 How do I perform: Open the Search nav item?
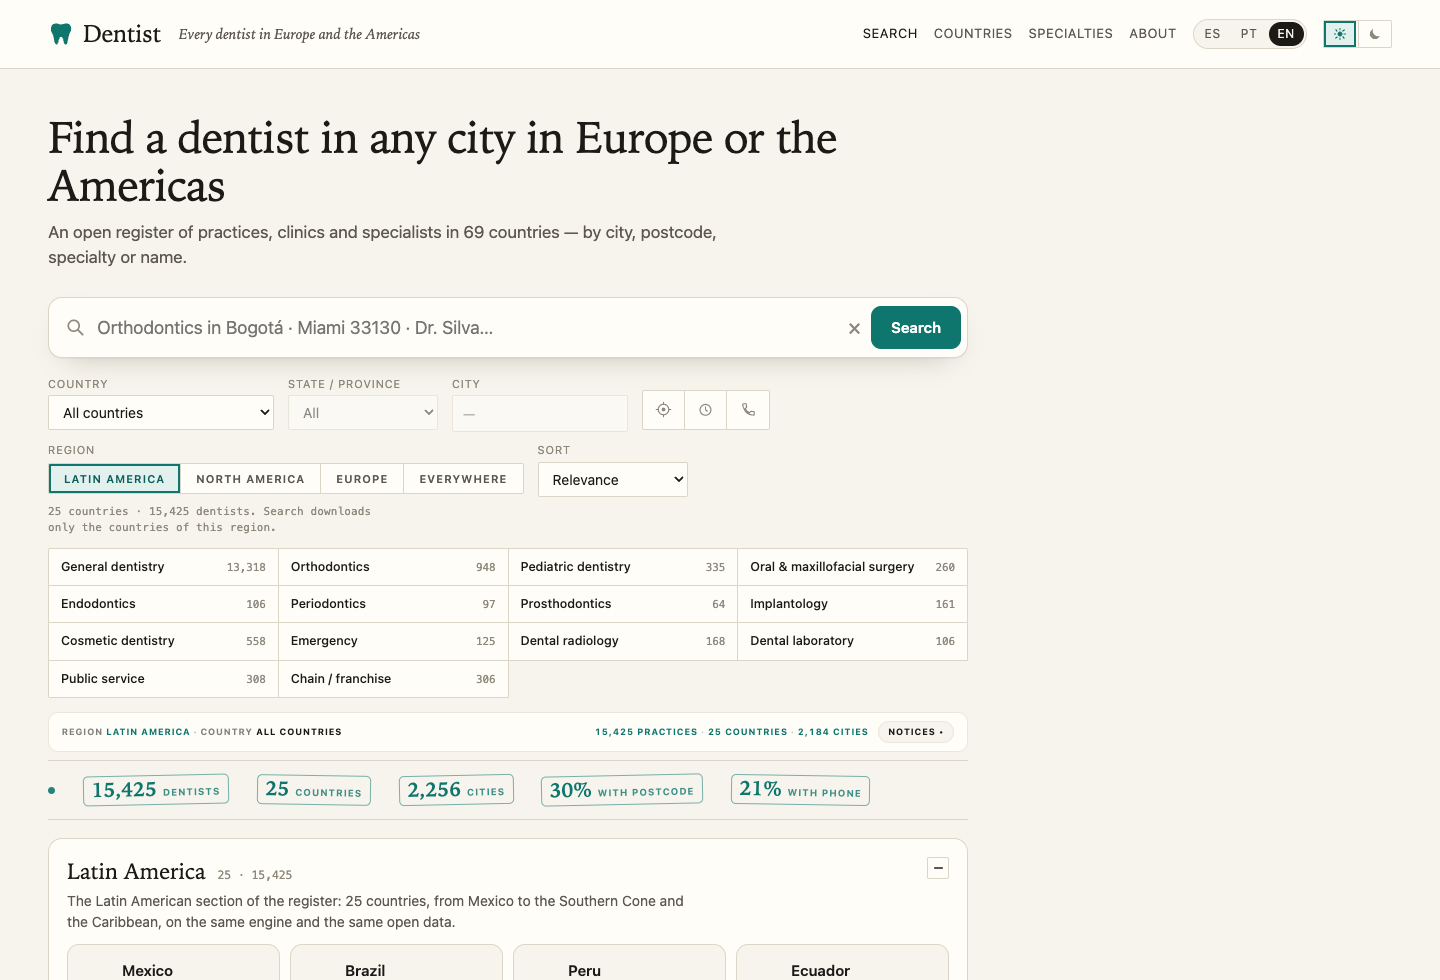tap(890, 34)
